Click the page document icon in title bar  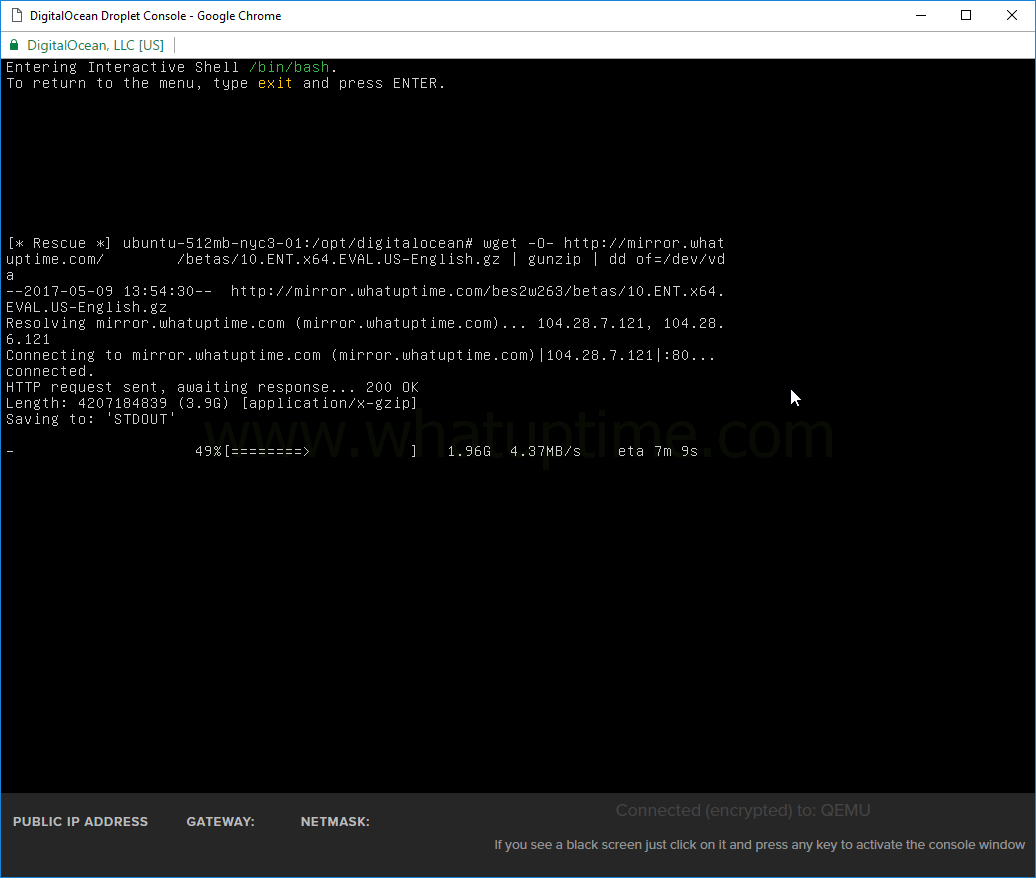click(17, 15)
